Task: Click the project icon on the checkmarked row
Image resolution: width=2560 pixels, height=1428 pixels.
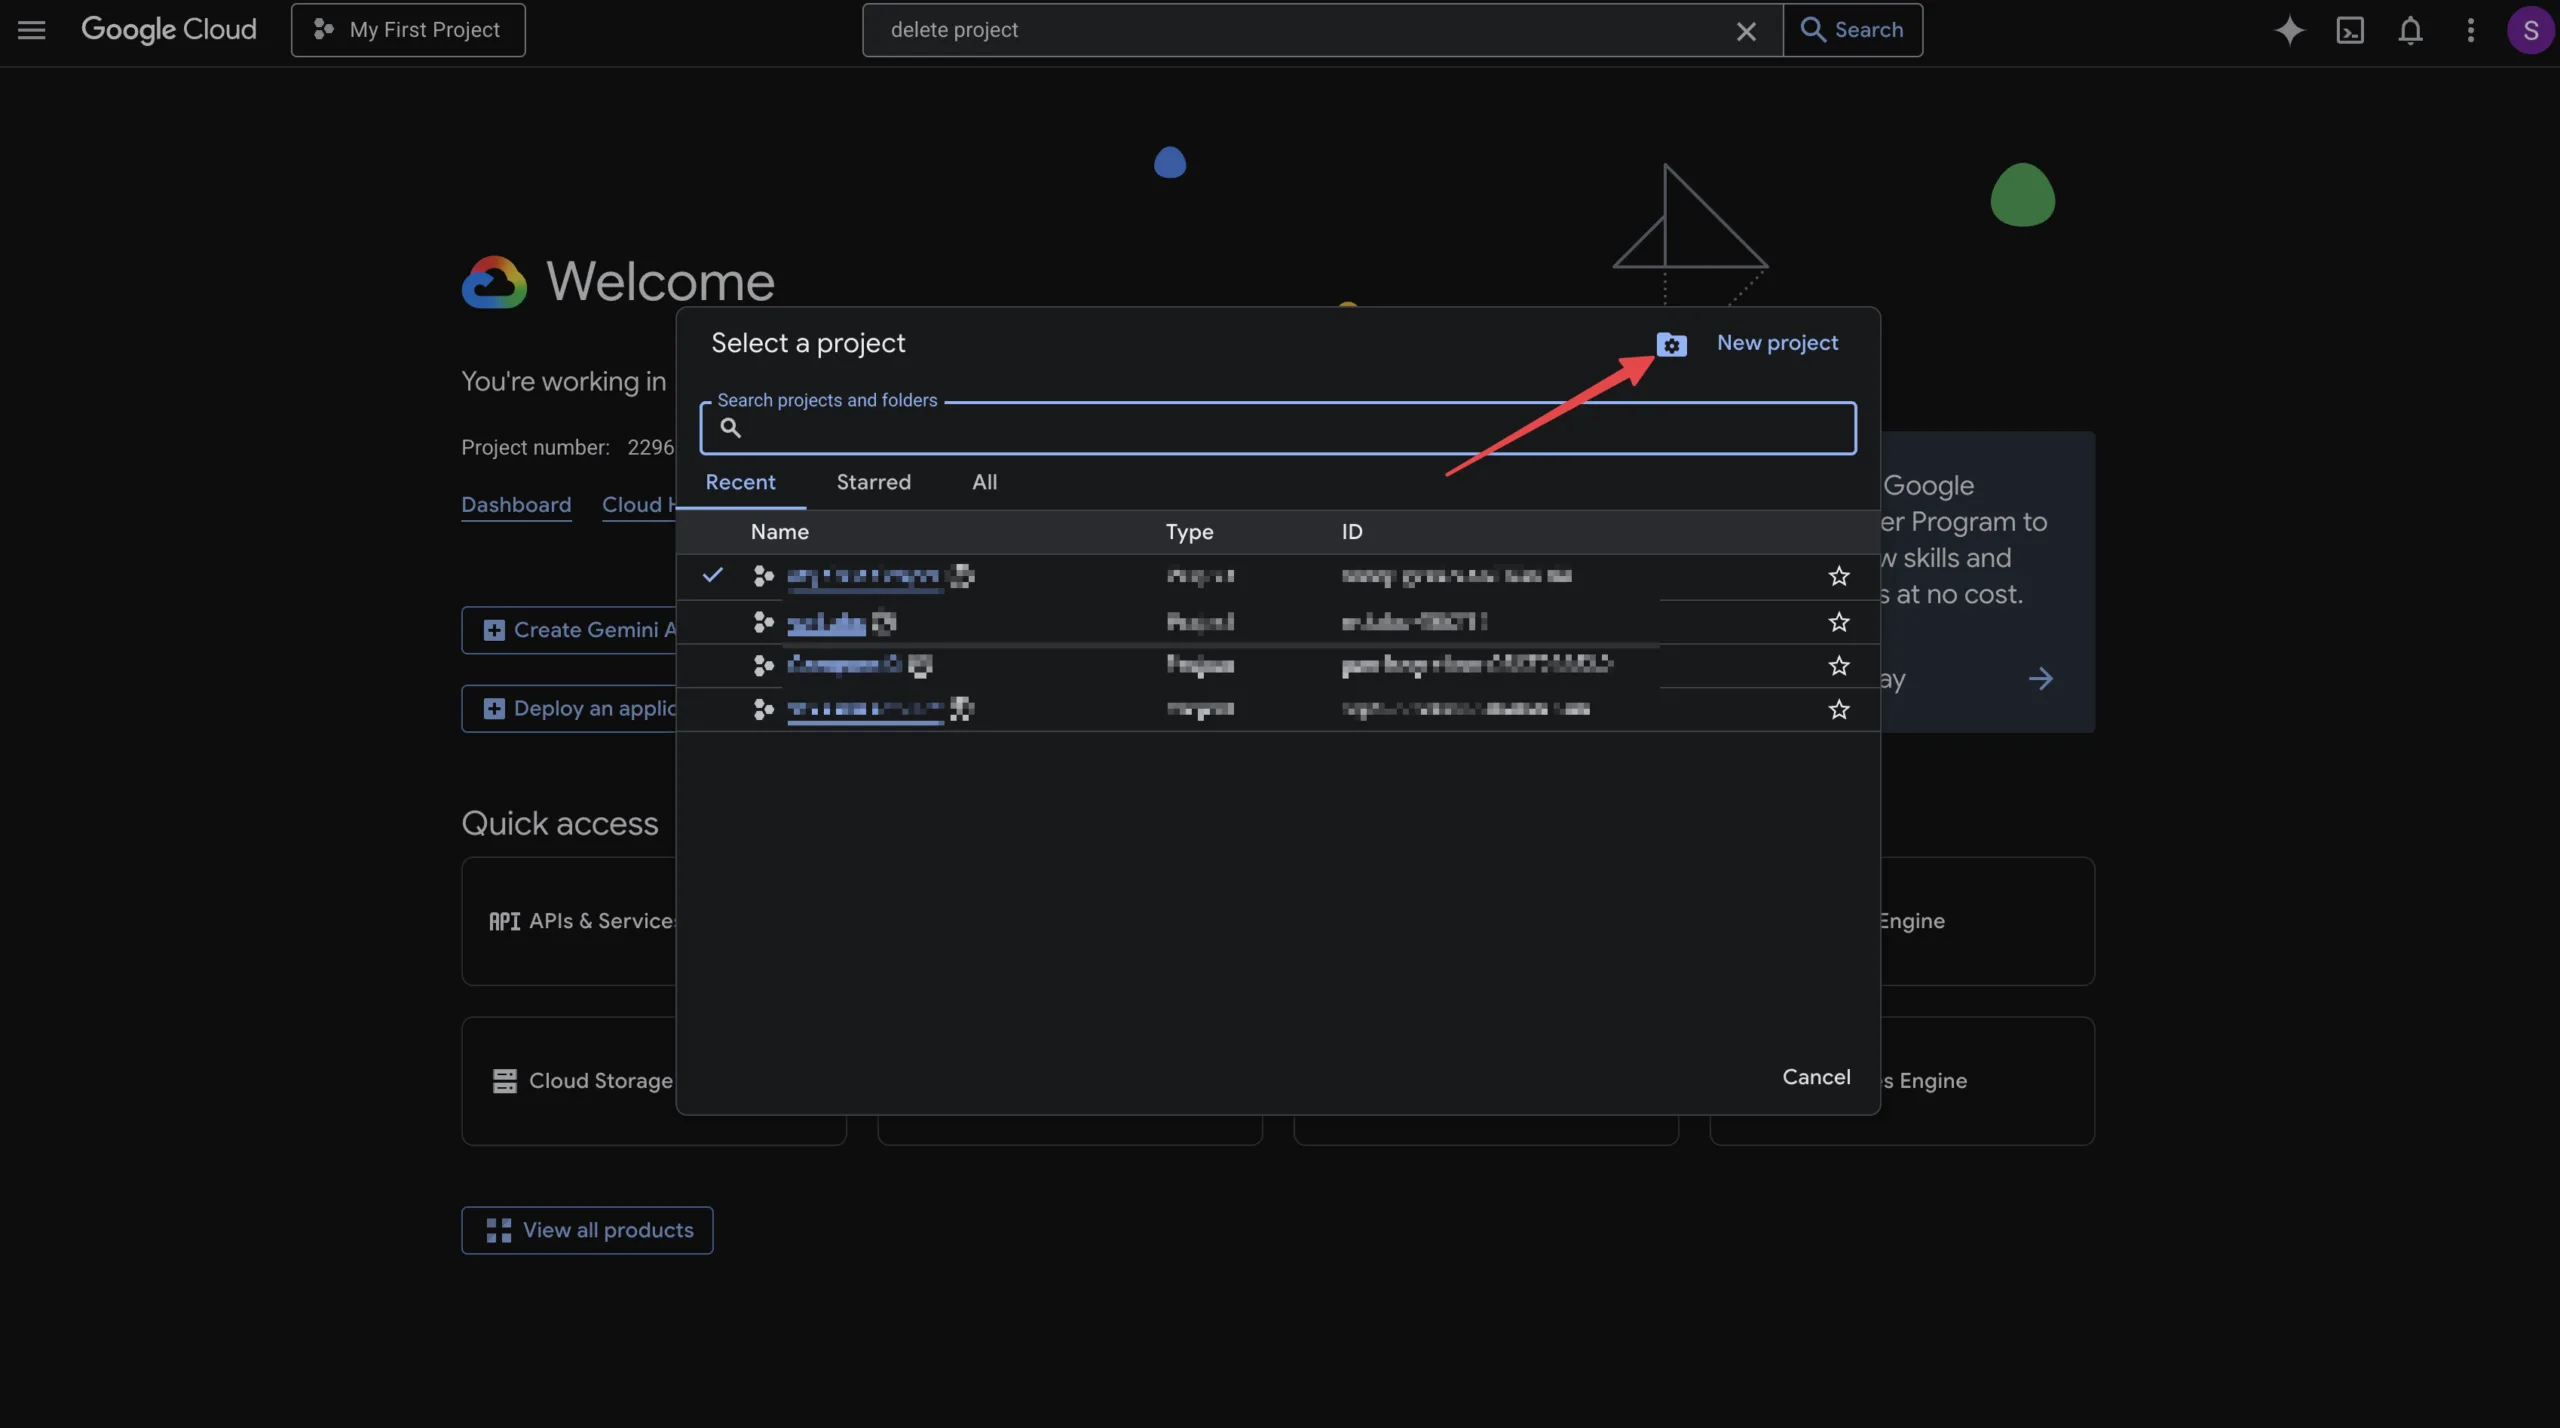Action: click(x=763, y=576)
